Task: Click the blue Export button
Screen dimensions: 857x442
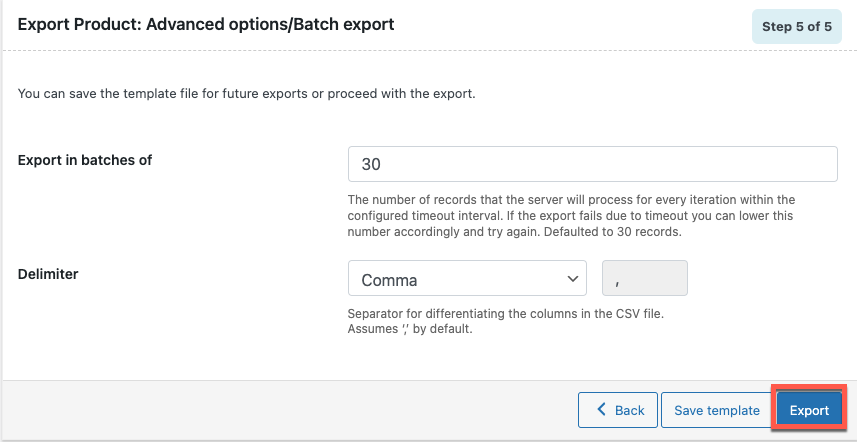Action: point(809,410)
